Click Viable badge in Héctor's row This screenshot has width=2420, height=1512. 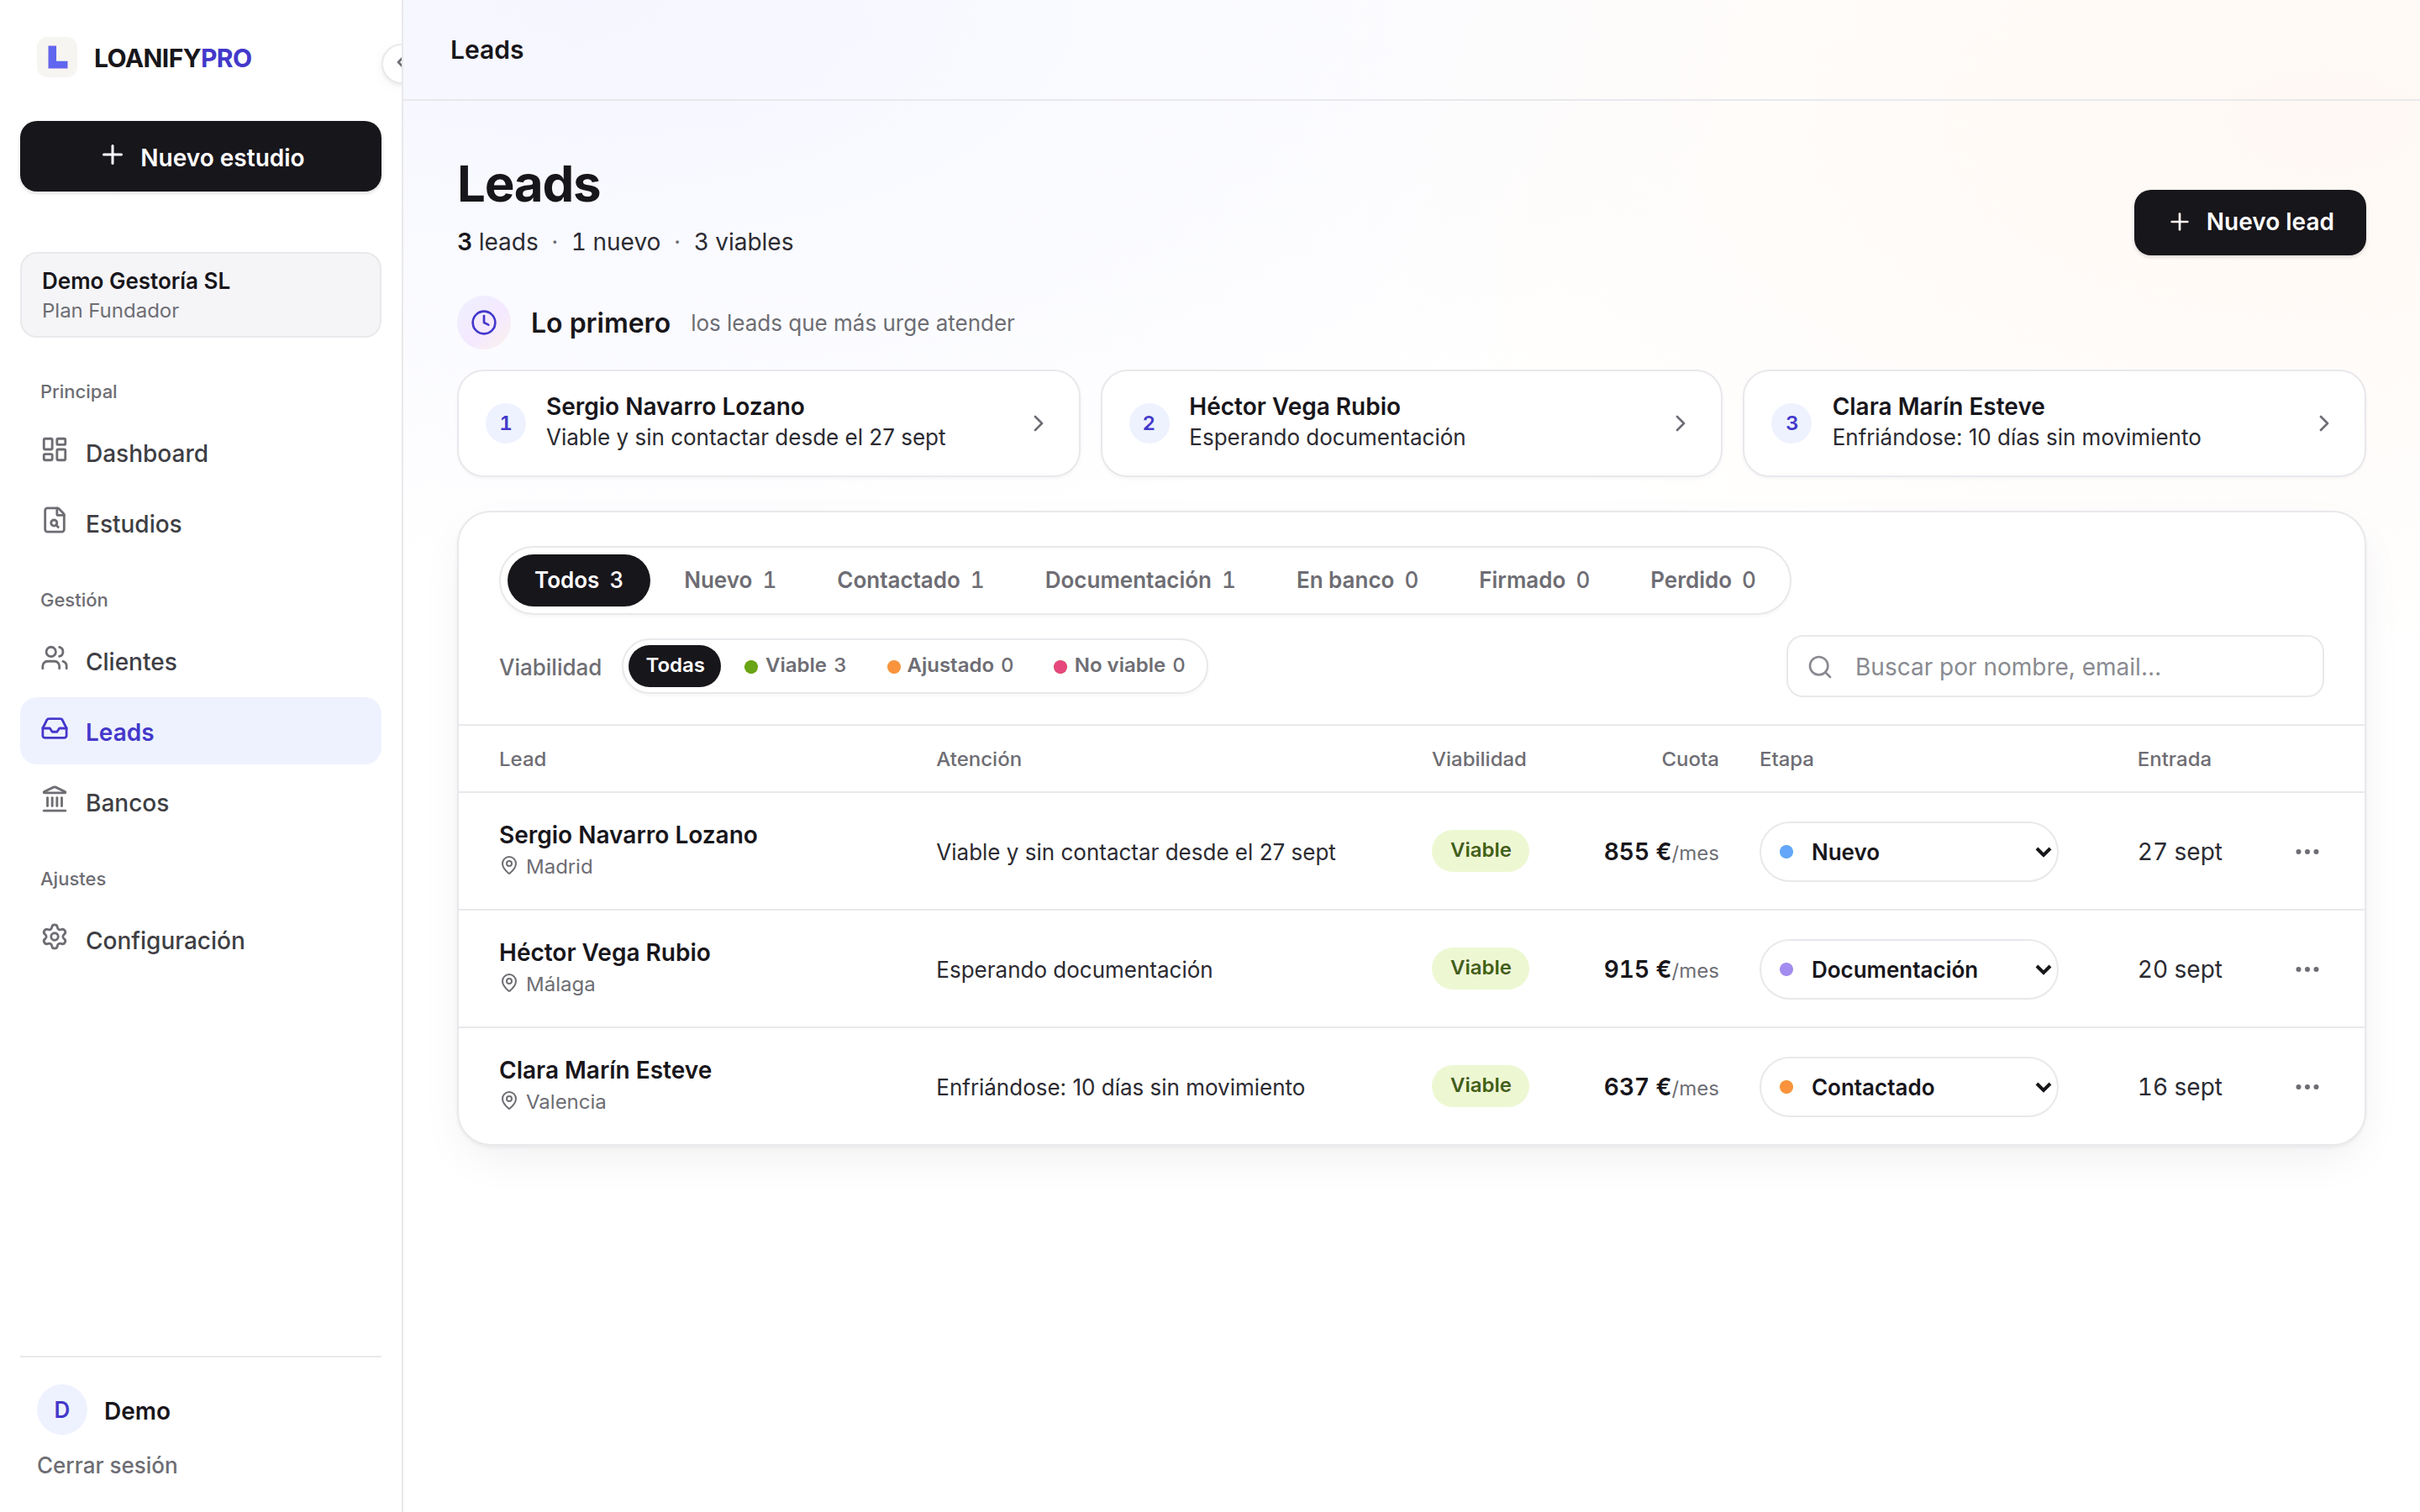click(1480, 968)
